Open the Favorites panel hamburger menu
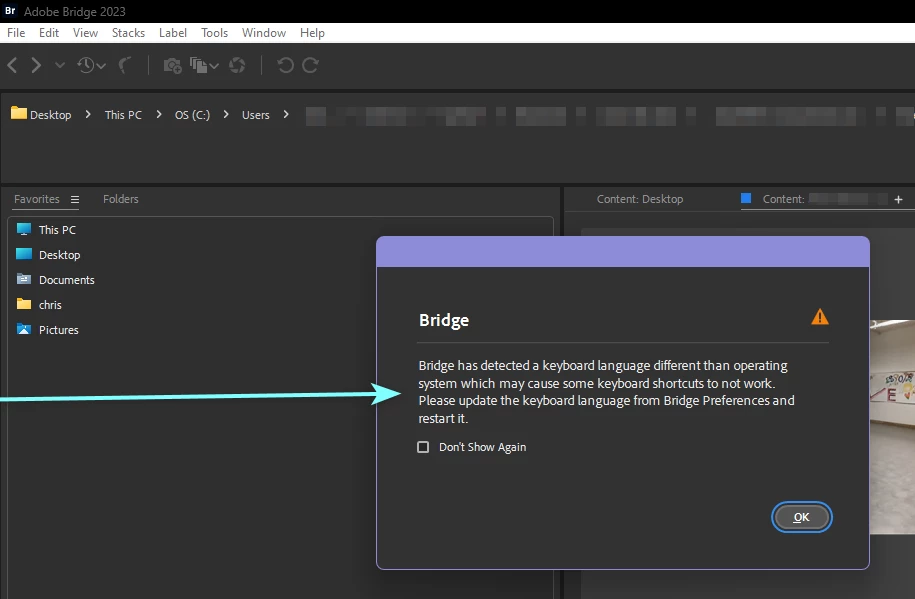The image size is (915, 599). pos(75,200)
